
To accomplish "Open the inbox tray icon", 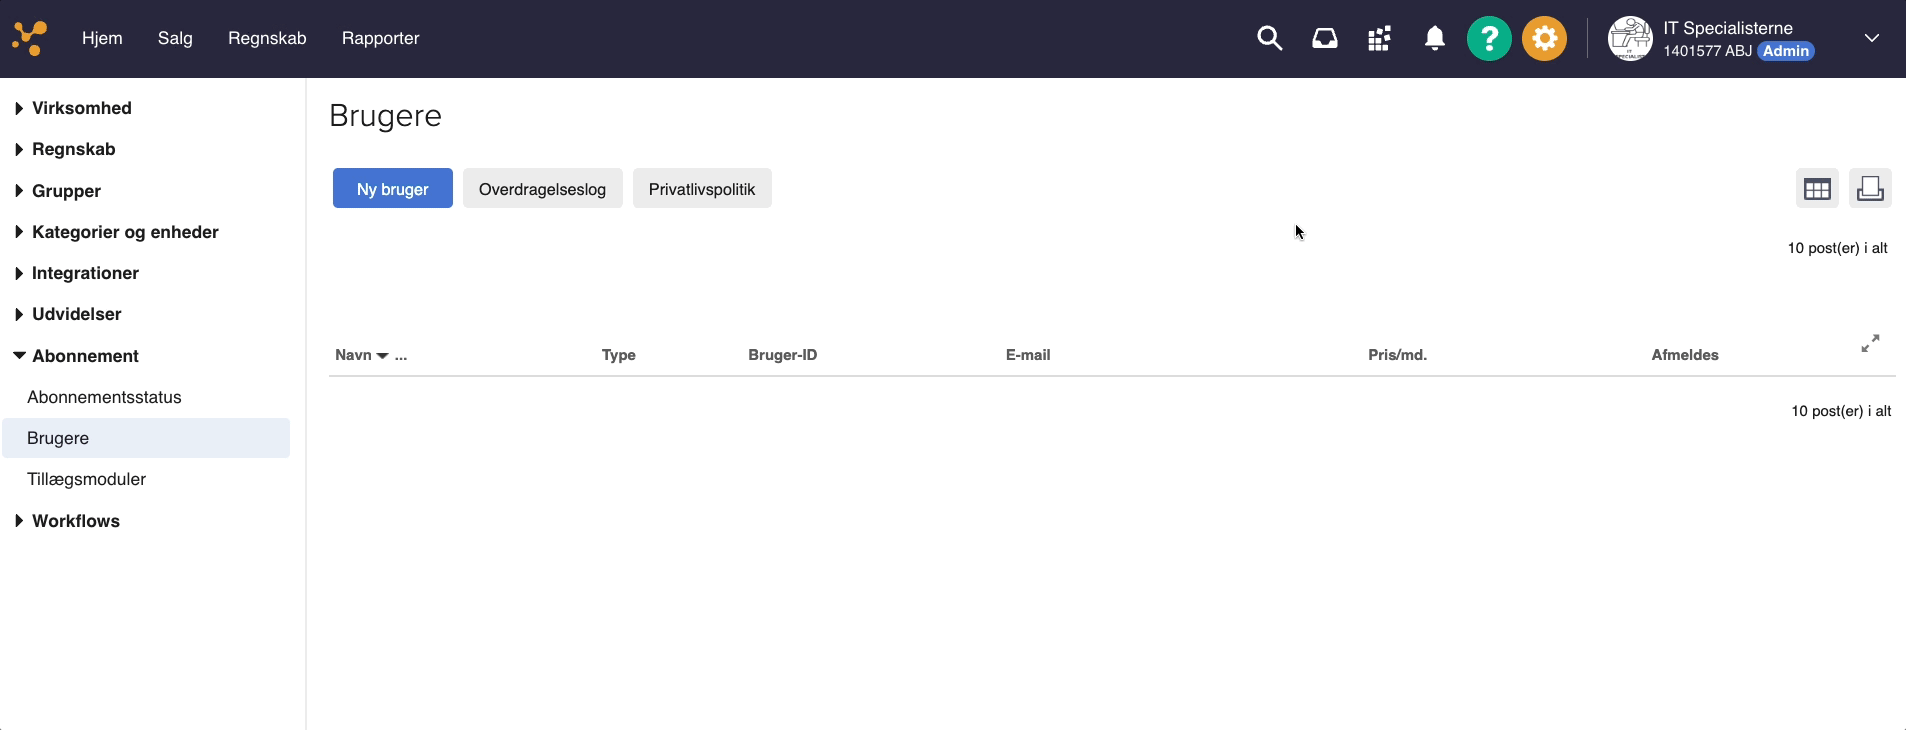I will tap(1324, 39).
